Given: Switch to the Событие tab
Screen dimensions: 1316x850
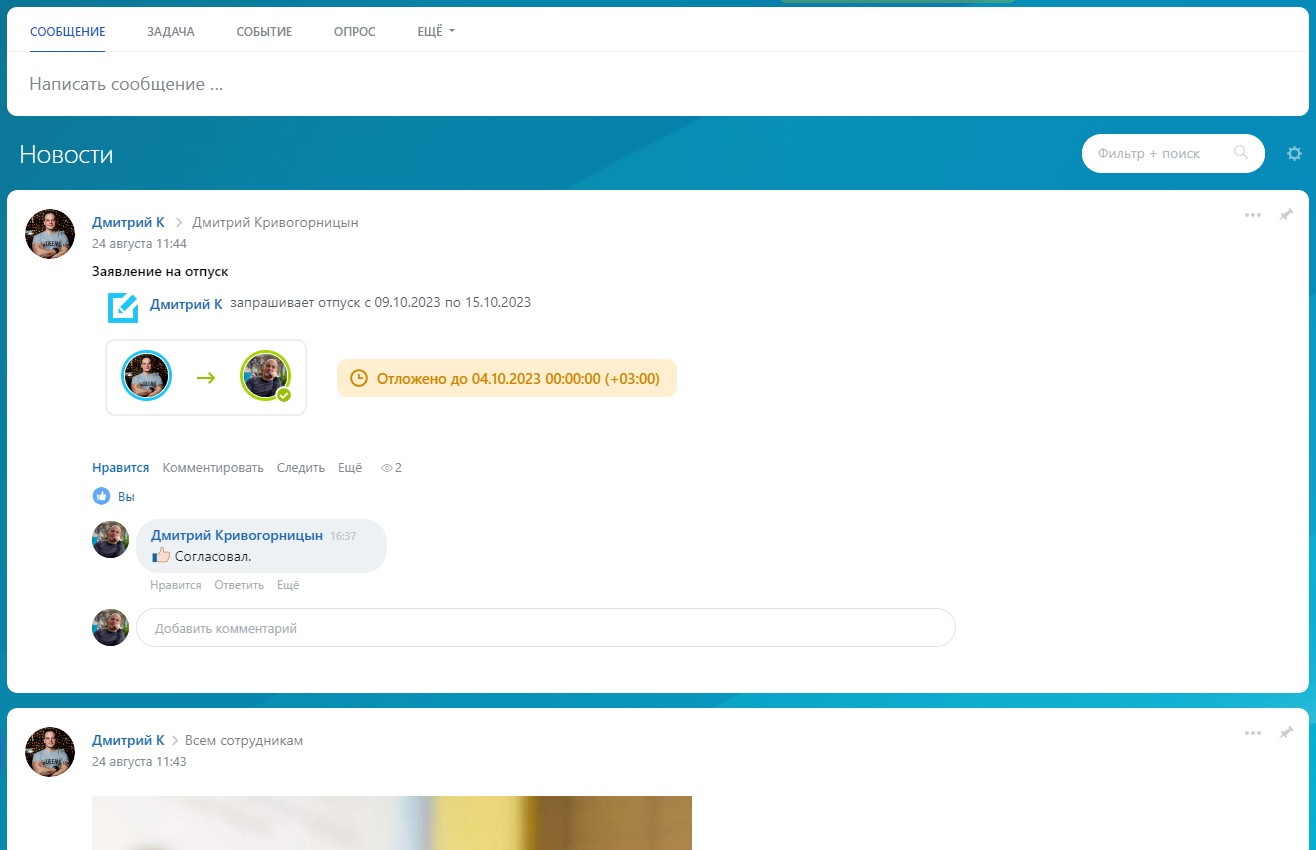Looking at the screenshot, I should (264, 32).
